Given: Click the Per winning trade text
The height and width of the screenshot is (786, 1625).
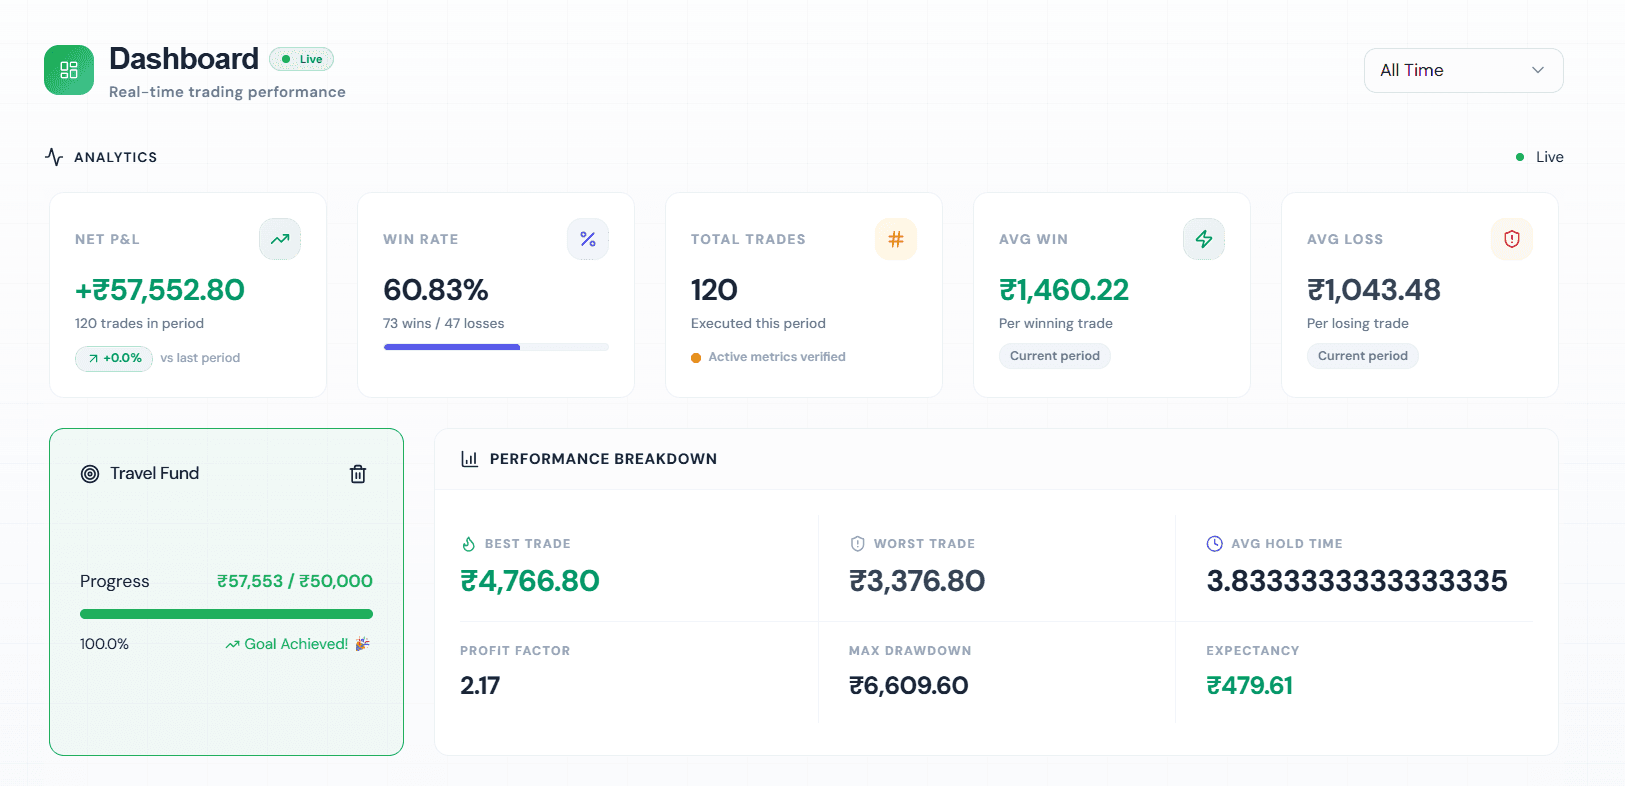Looking at the screenshot, I should point(1056,323).
